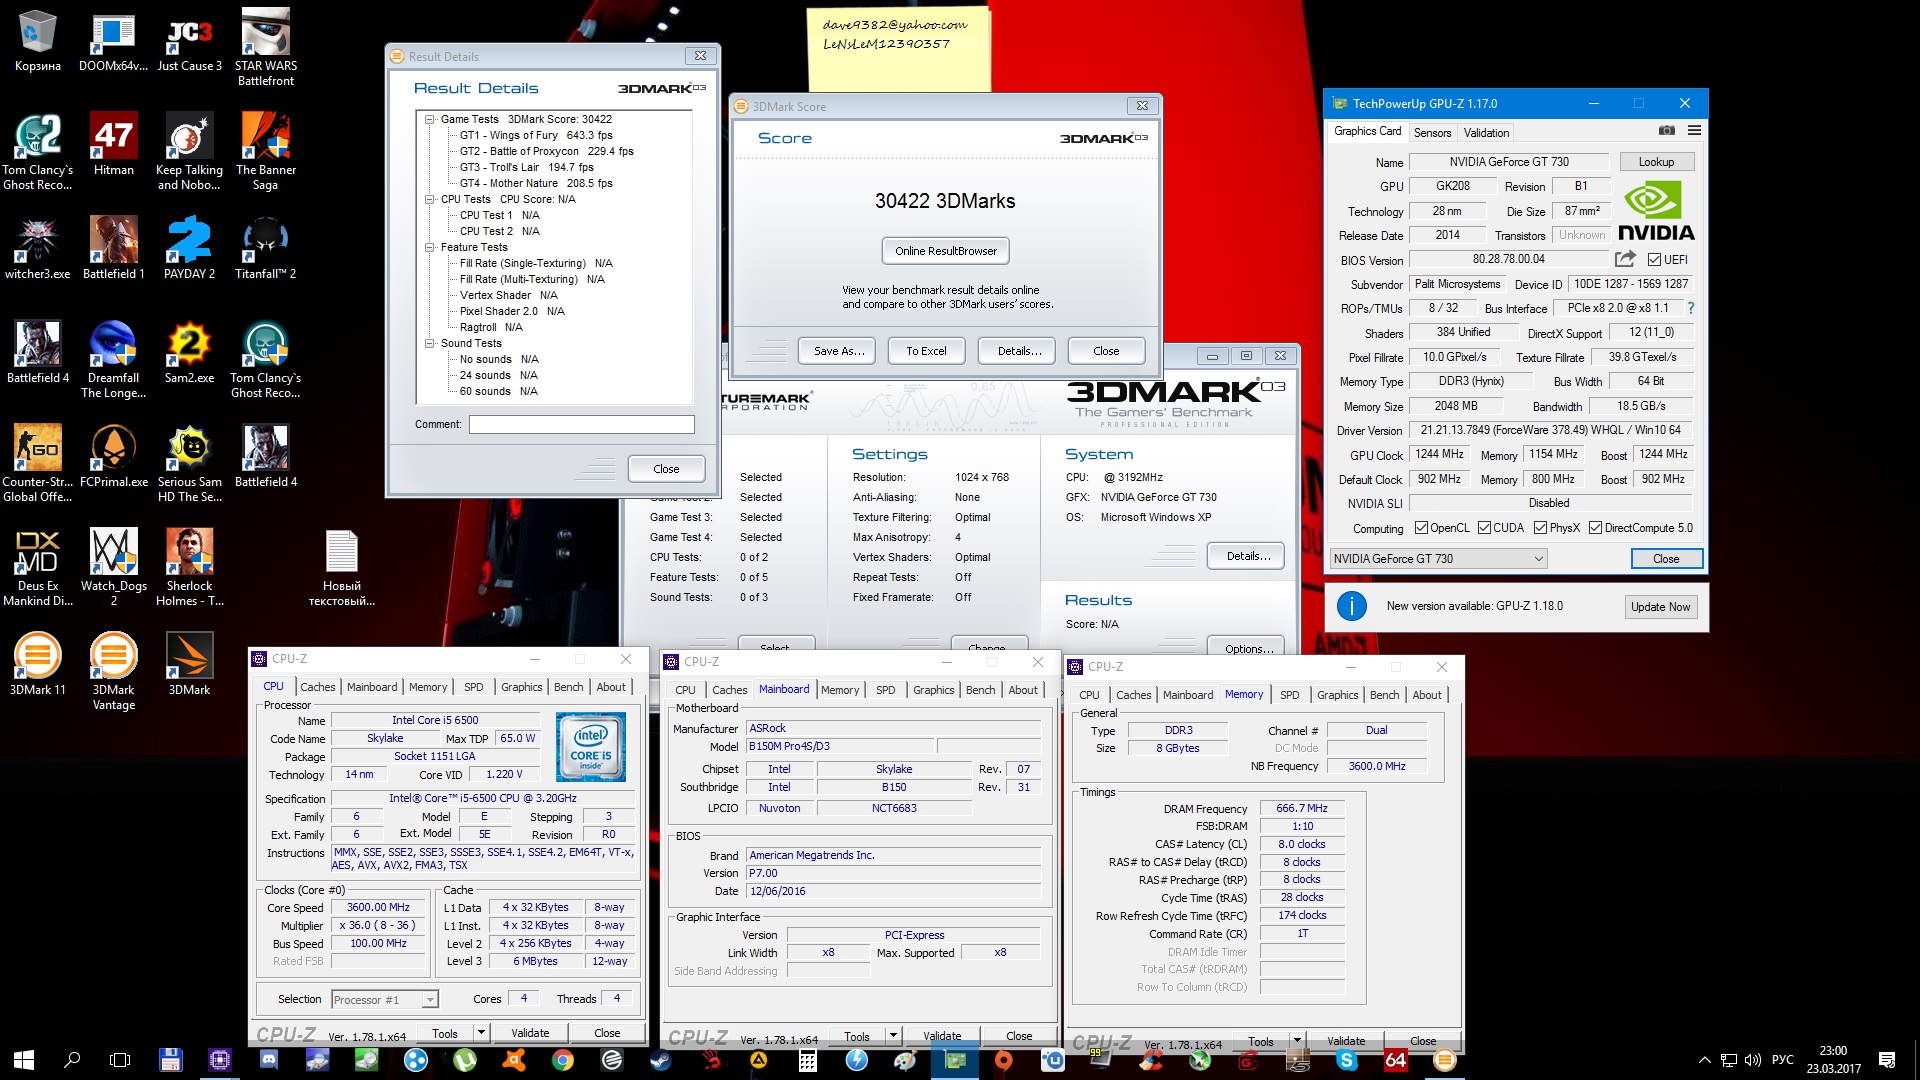Viewport: 1920px width, 1080px height.
Task: Select Titanfall 2 desktop icon
Action: pos(266,249)
